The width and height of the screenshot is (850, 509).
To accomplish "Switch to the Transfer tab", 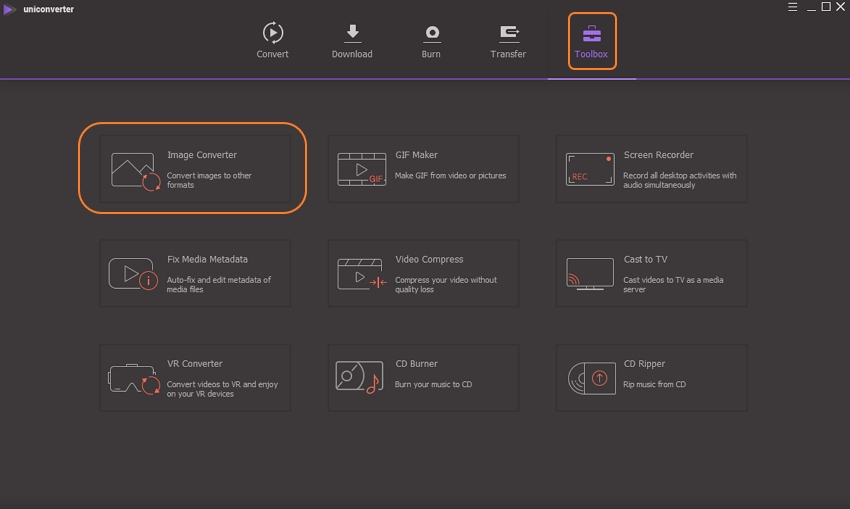I will click(x=508, y=41).
